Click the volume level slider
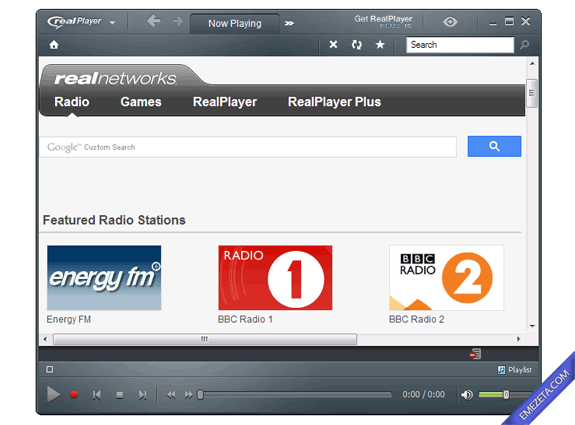 [505, 395]
